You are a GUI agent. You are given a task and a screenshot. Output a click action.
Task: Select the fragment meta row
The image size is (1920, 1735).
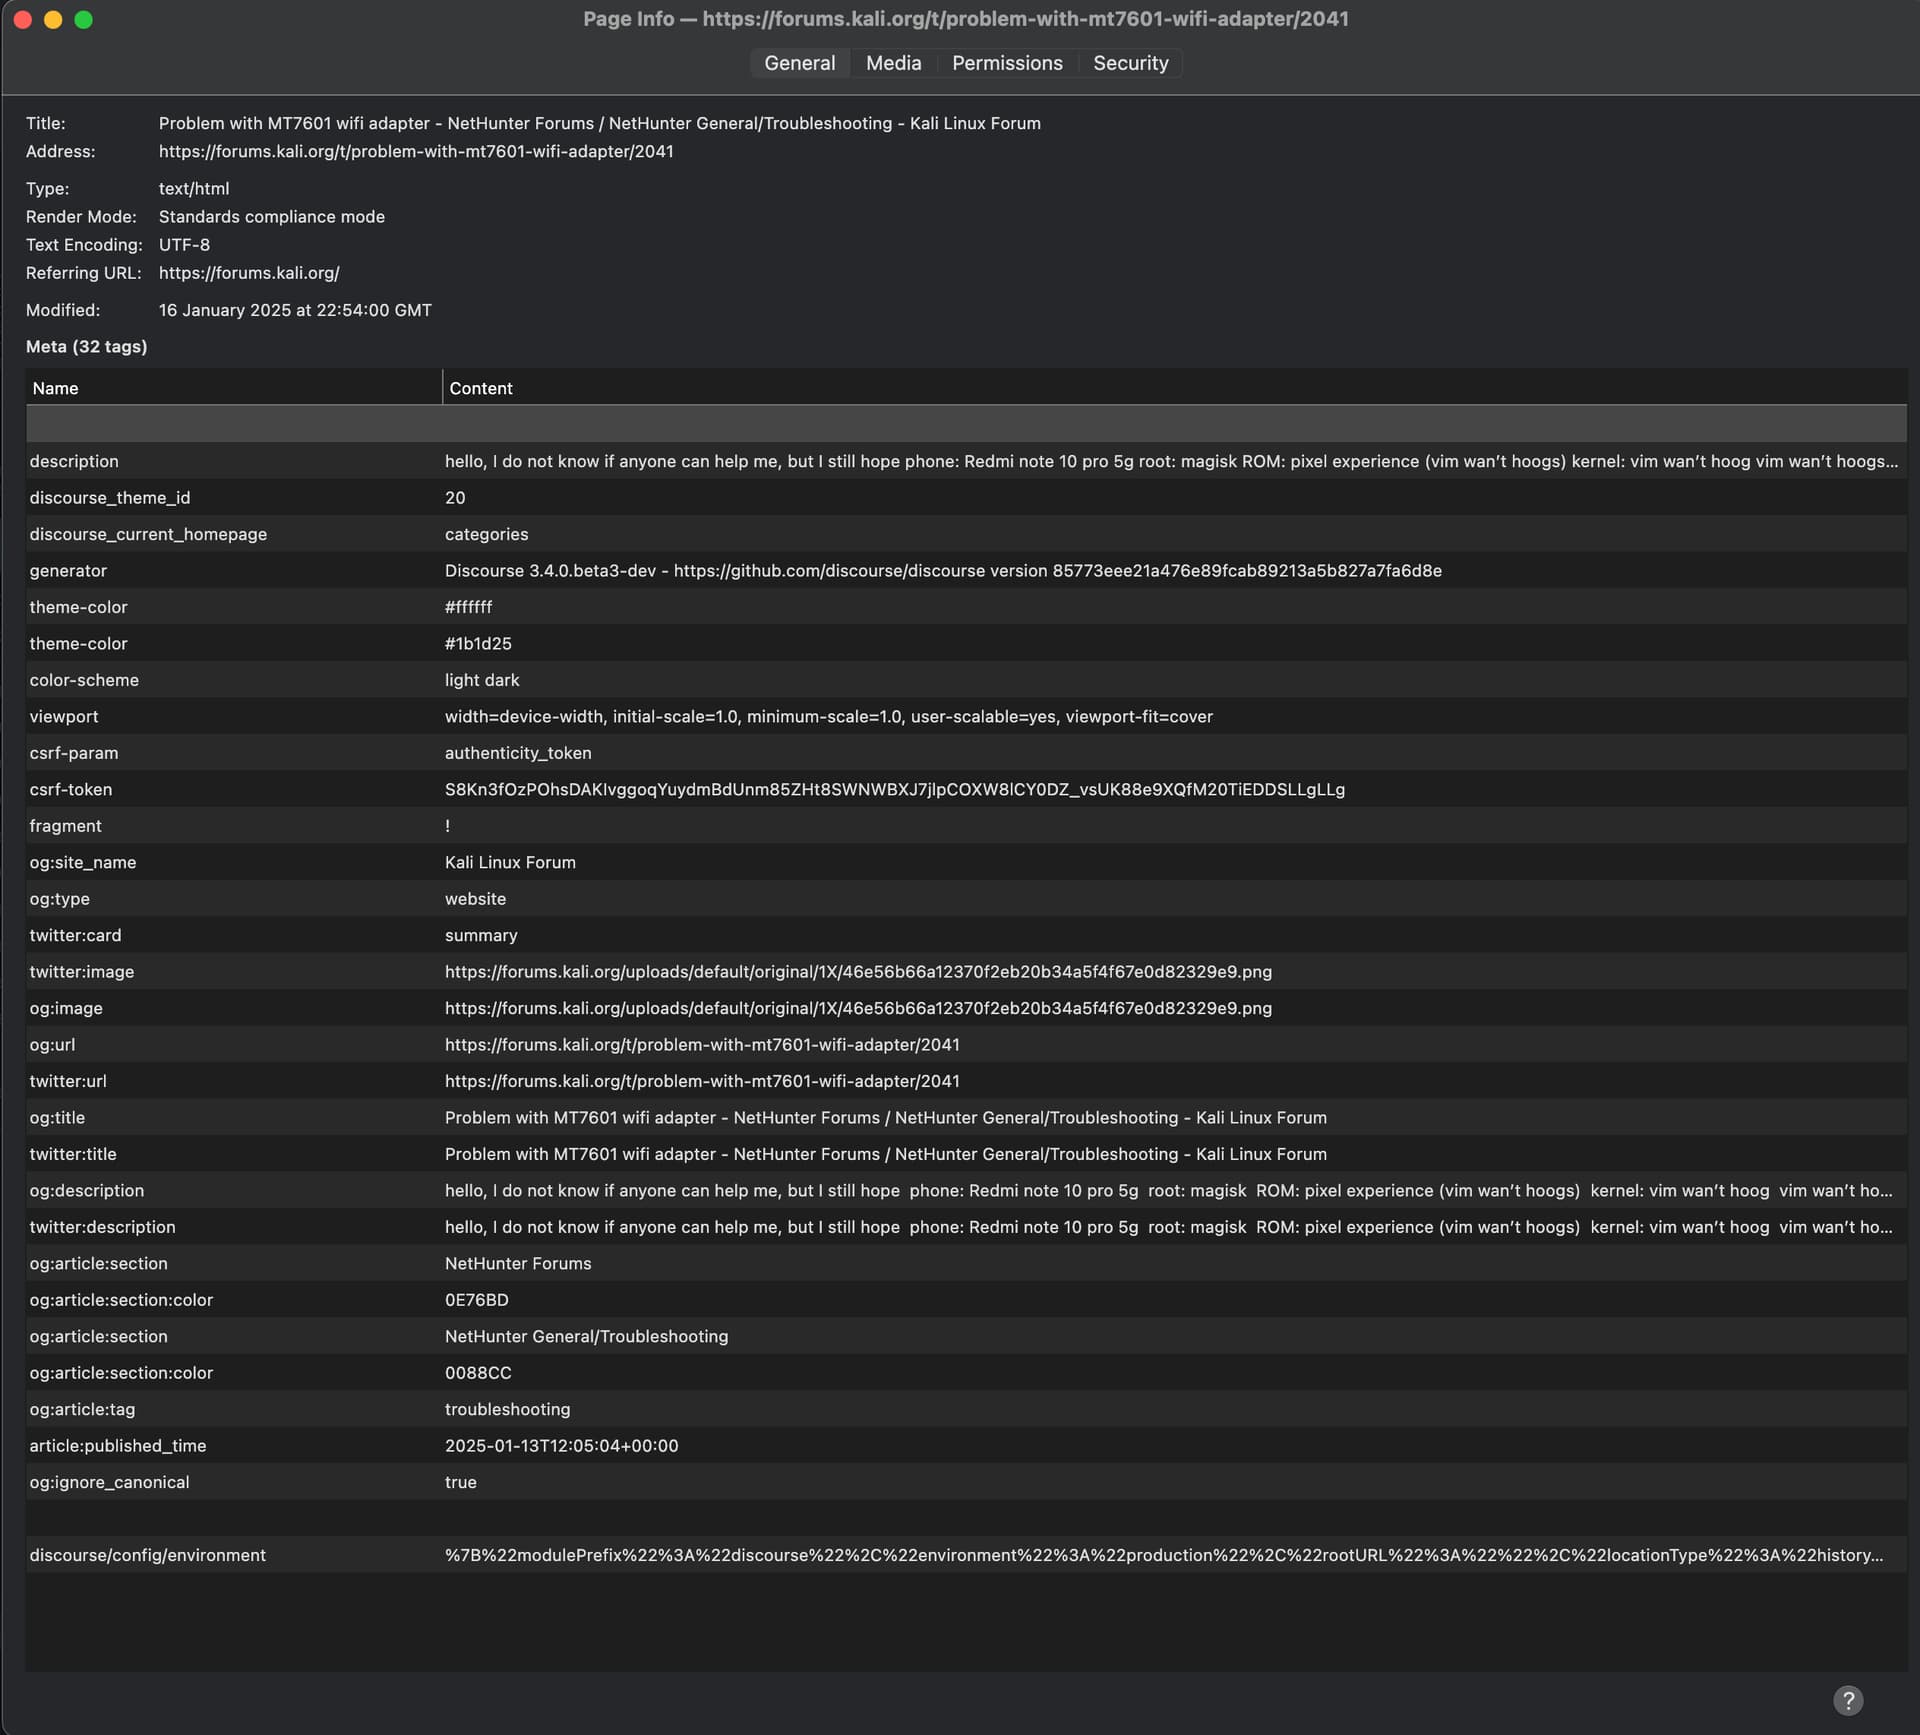pyautogui.click(x=966, y=826)
